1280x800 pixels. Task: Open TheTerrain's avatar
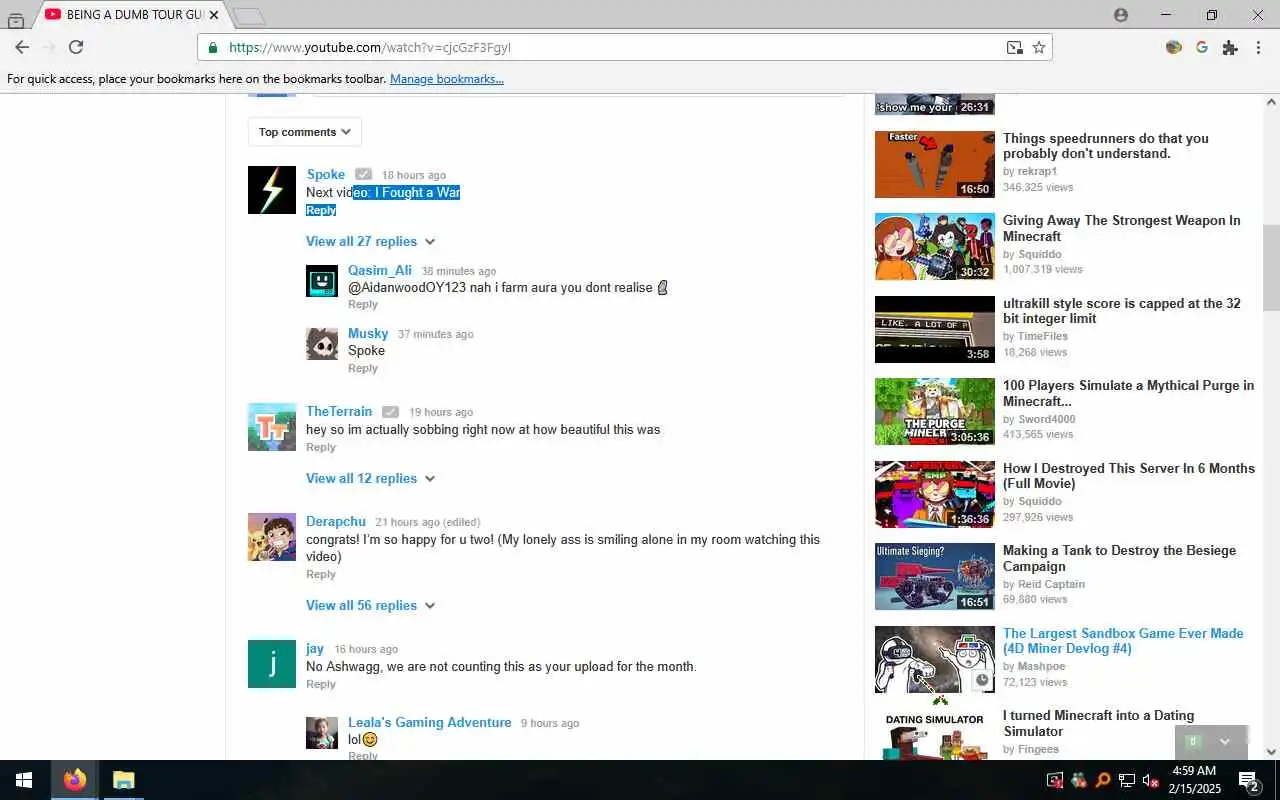(x=272, y=427)
